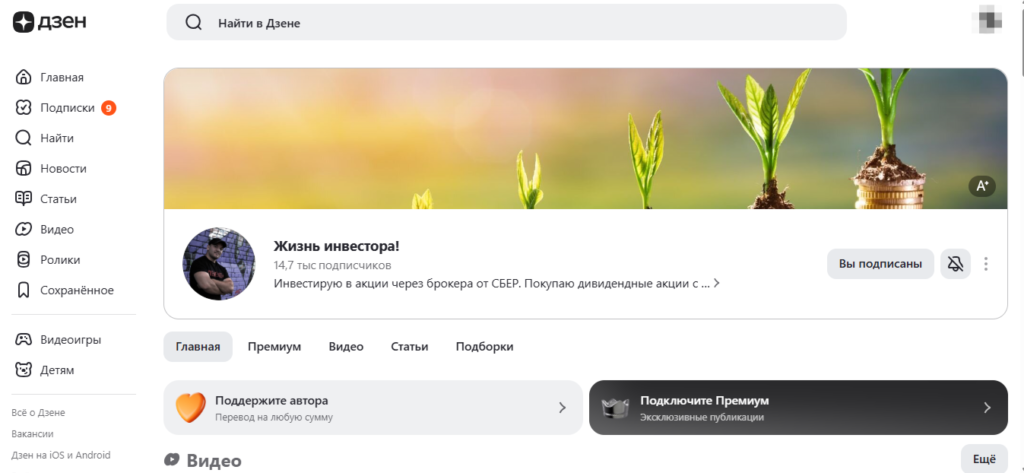This screenshot has width=1024, height=473.
Task: Click the A+ accessibility icon on banner
Action: pyautogui.click(x=982, y=186)
